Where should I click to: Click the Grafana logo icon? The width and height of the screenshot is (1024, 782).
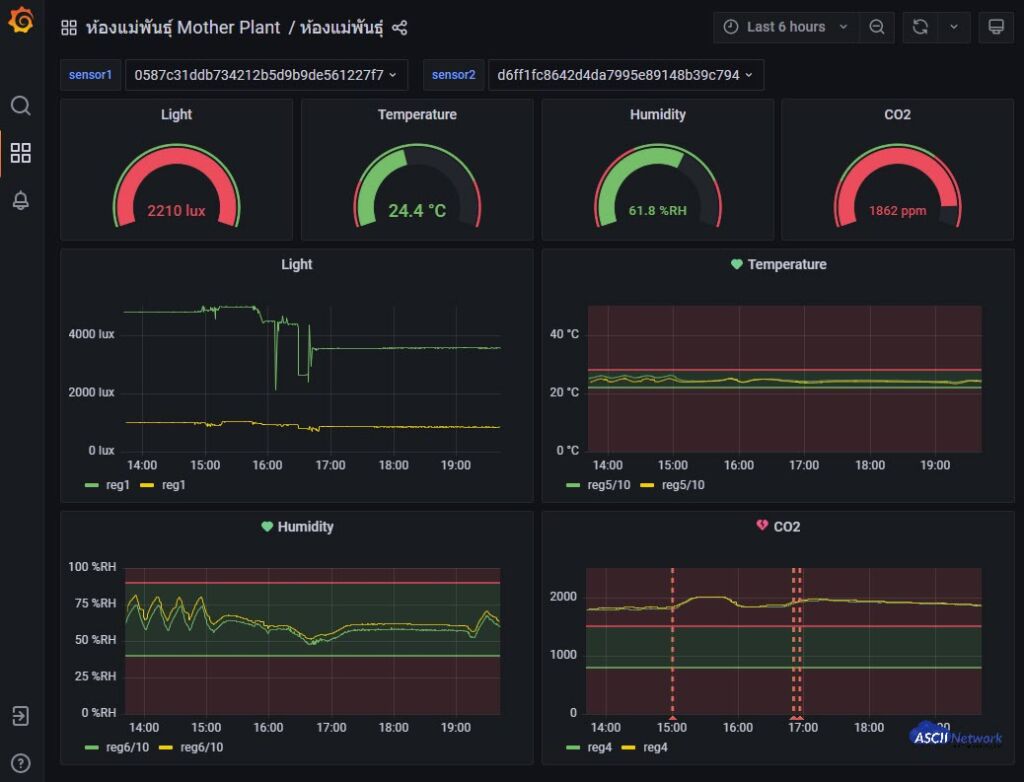click(21, 21)
